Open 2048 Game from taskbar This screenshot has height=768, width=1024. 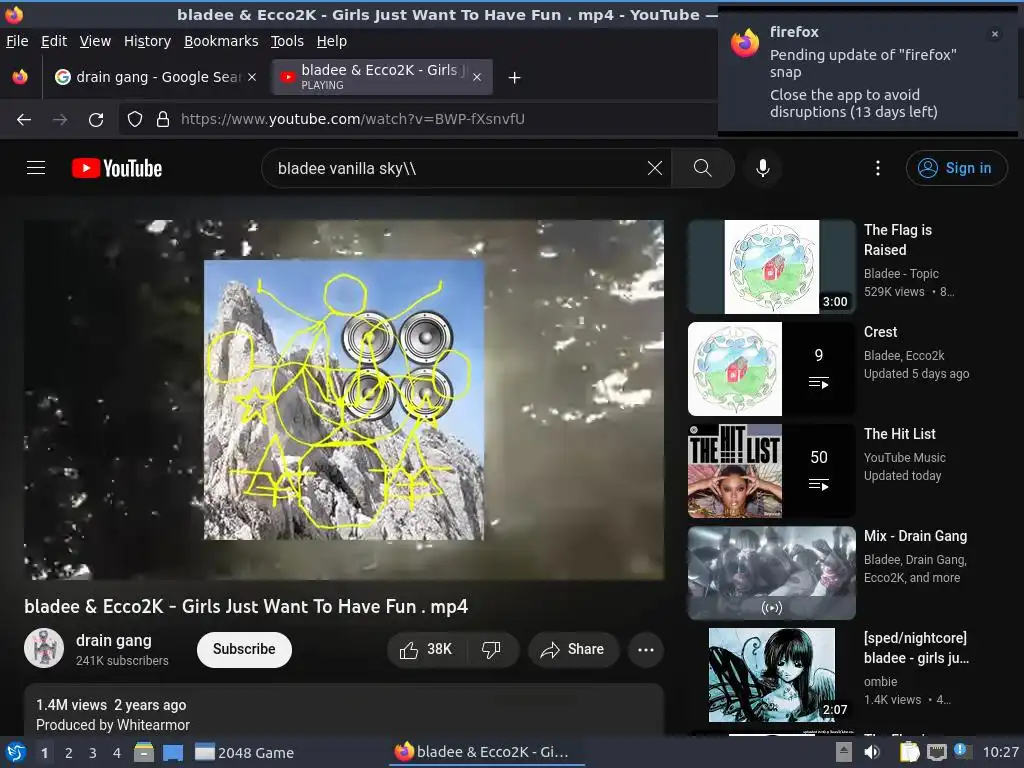coord(245,752)
